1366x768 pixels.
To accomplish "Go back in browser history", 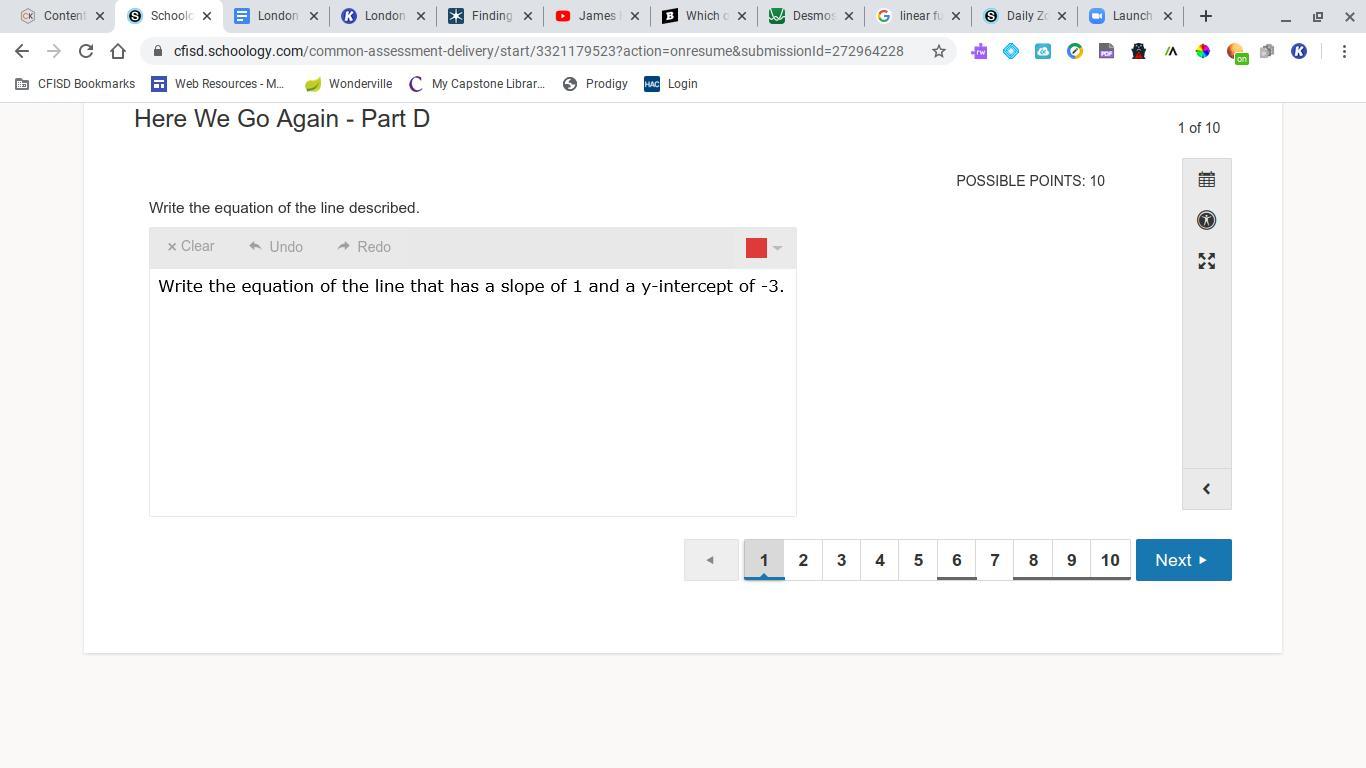I will pos(22,51).
